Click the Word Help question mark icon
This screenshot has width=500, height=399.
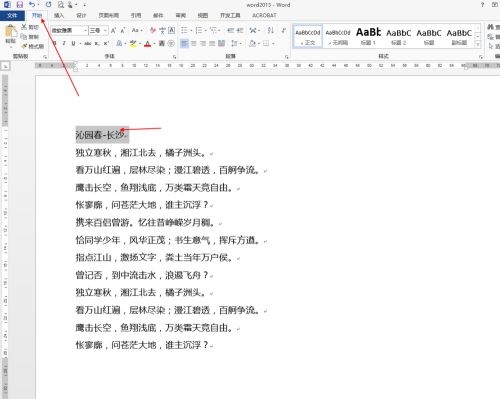(482, 5)
